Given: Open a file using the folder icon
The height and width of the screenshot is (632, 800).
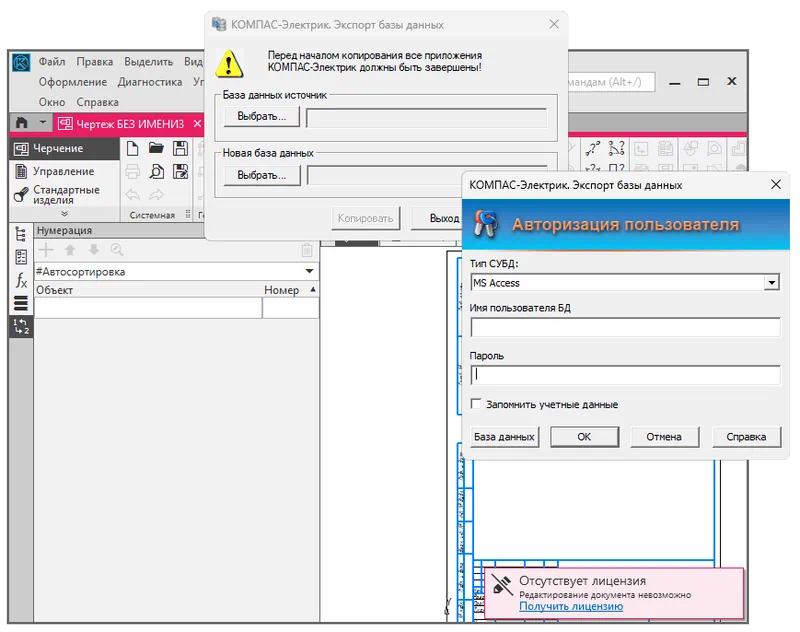Looking at the screenshot, I should tap(156, 148).
